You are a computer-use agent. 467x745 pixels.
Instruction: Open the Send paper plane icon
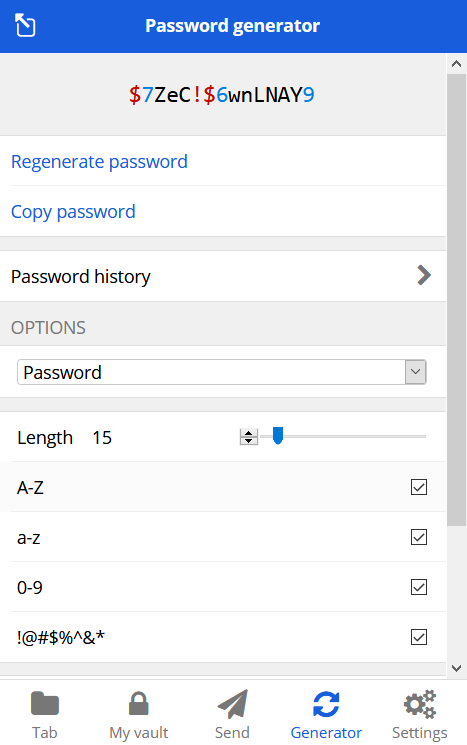point(233,704)
